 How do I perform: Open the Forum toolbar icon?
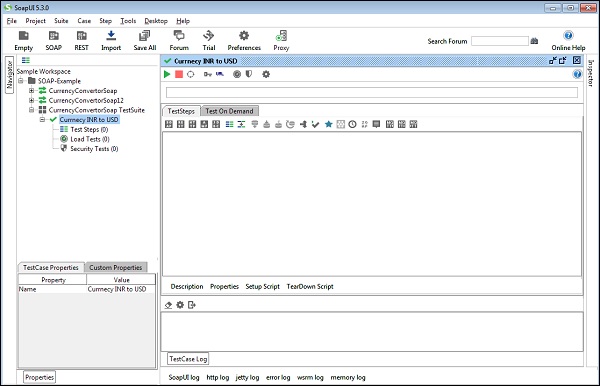179,41
